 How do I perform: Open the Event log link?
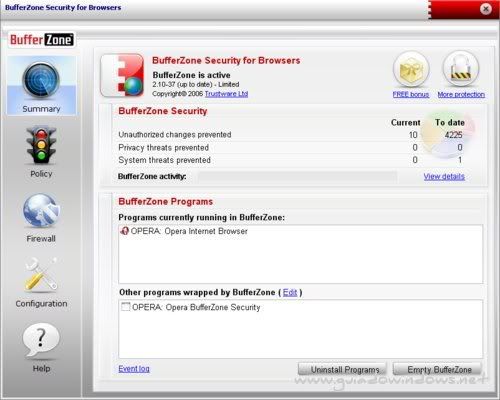click(134, 369)
